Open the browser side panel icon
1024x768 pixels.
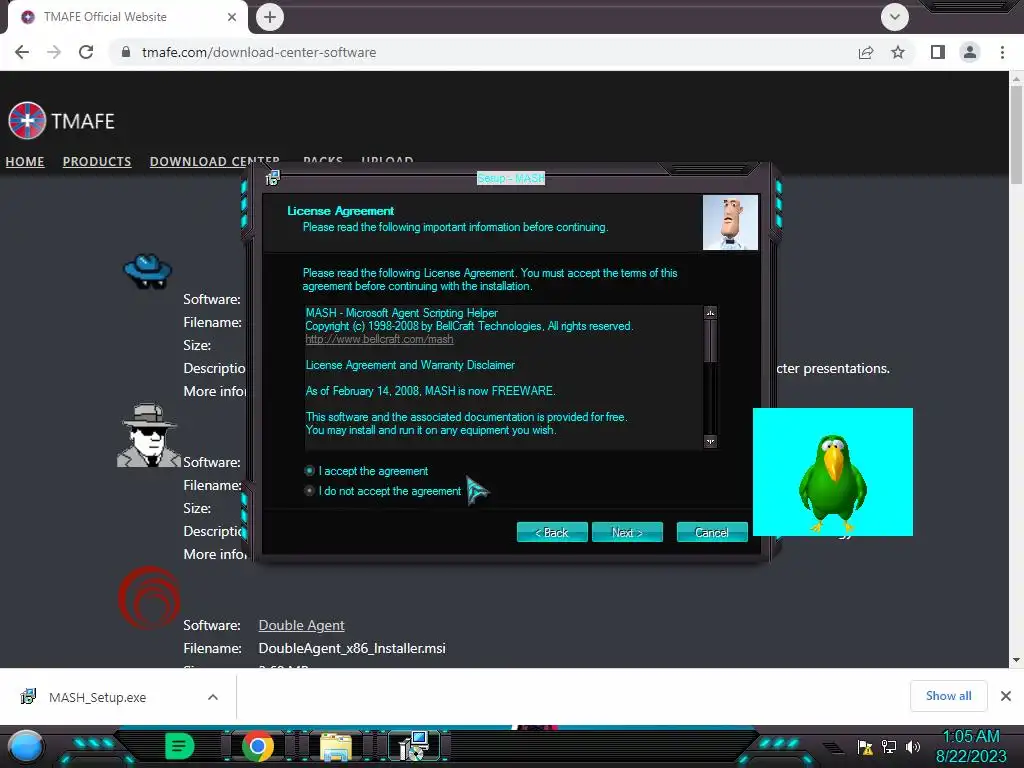click(938, 52)
